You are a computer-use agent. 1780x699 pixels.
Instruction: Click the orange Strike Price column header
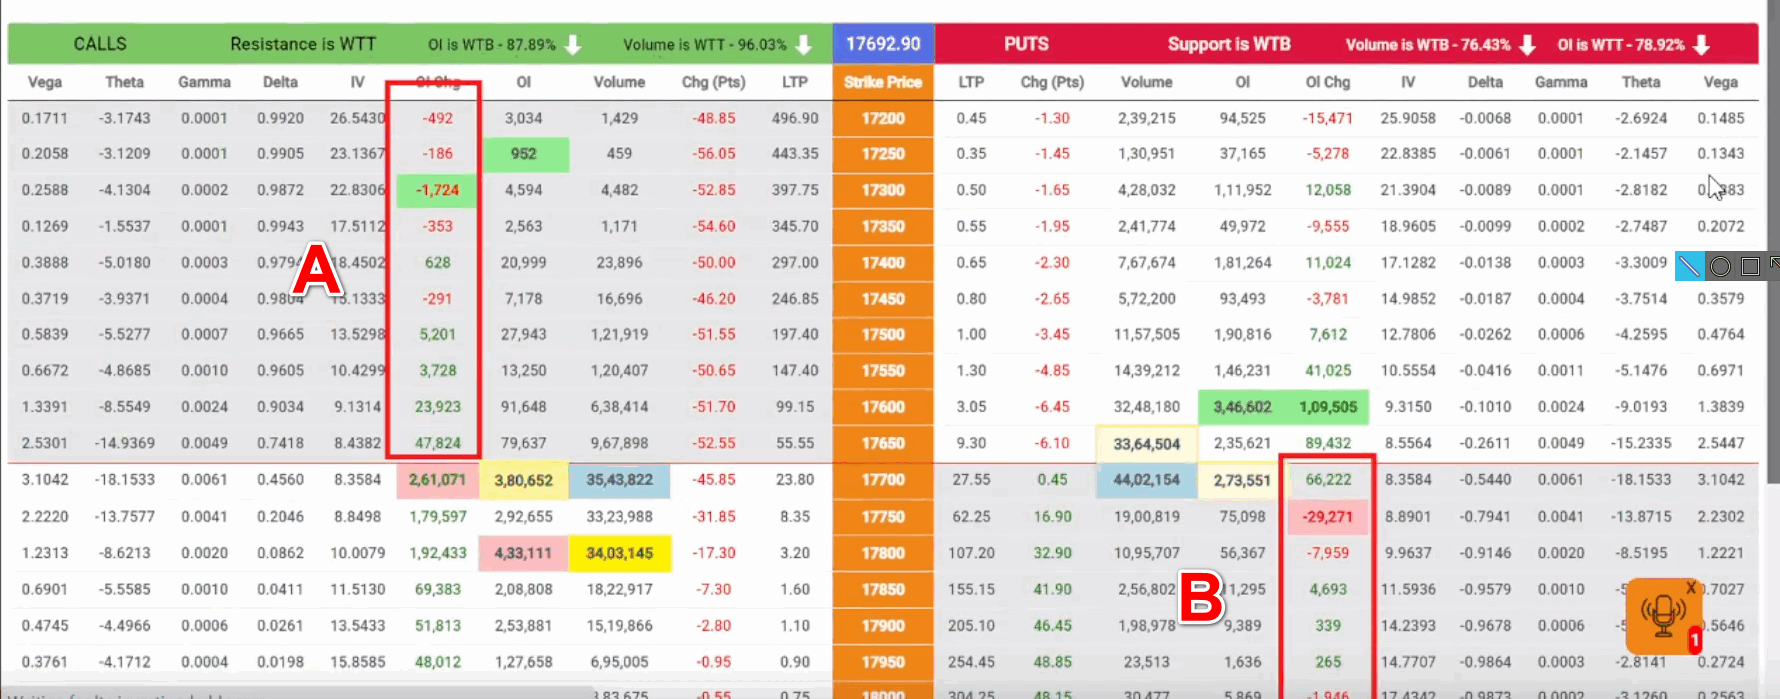point(883,82)
